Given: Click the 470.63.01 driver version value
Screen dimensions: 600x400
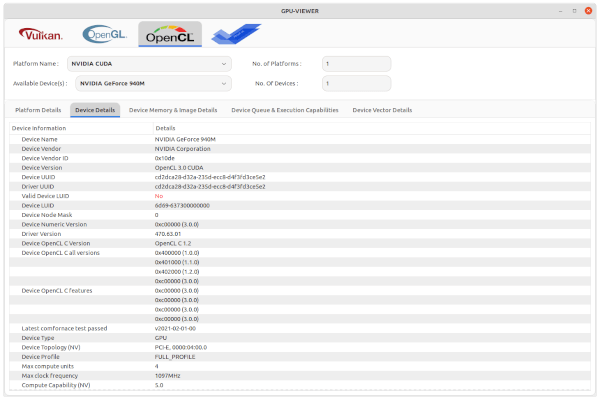Looking at the screenshot, I should pyautogui.click(x=168, y=234).
